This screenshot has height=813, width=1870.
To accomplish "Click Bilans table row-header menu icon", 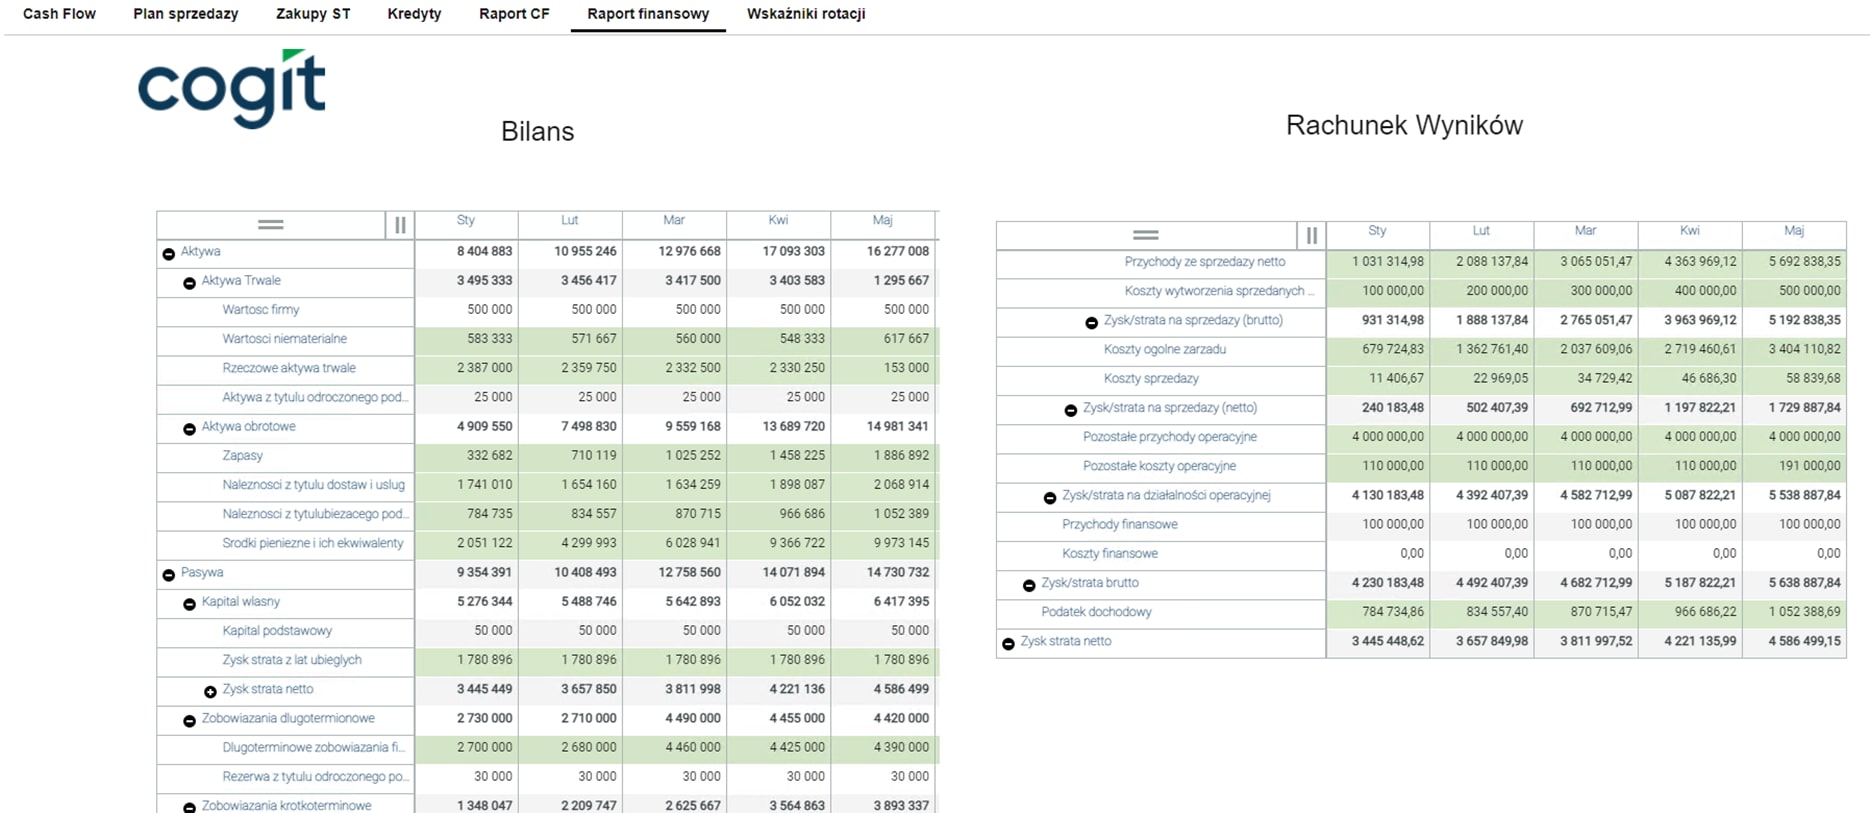I will [x=270, y=225].
